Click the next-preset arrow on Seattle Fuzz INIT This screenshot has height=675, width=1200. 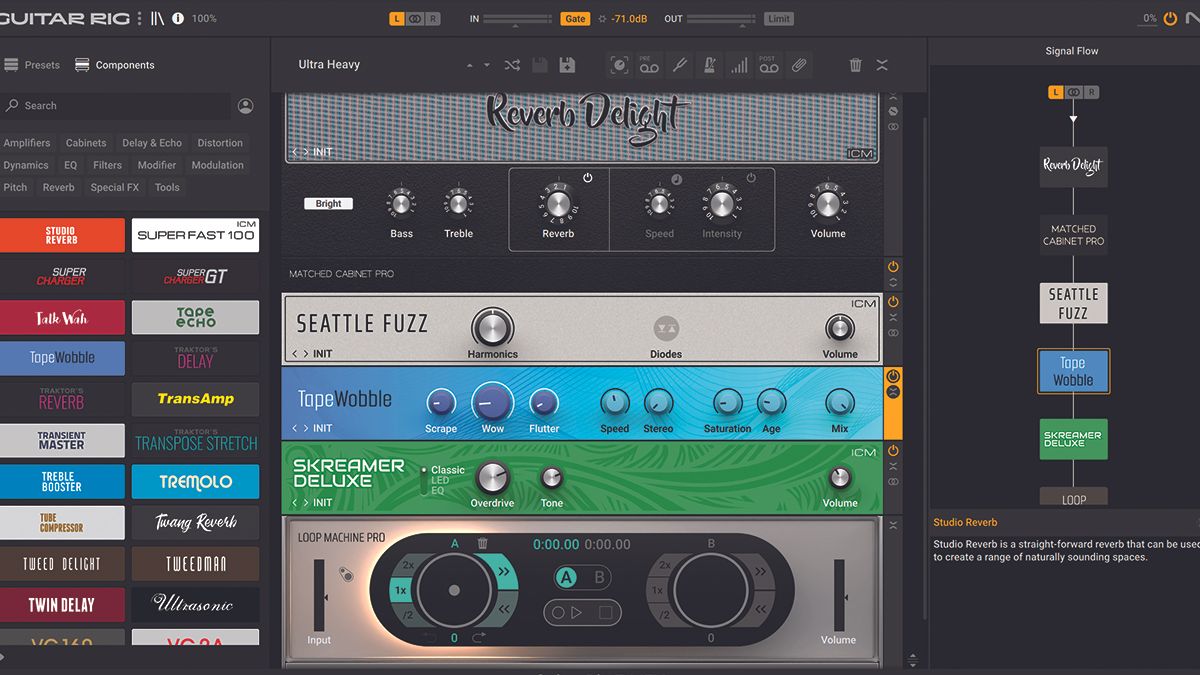click(x=304, y=353)
